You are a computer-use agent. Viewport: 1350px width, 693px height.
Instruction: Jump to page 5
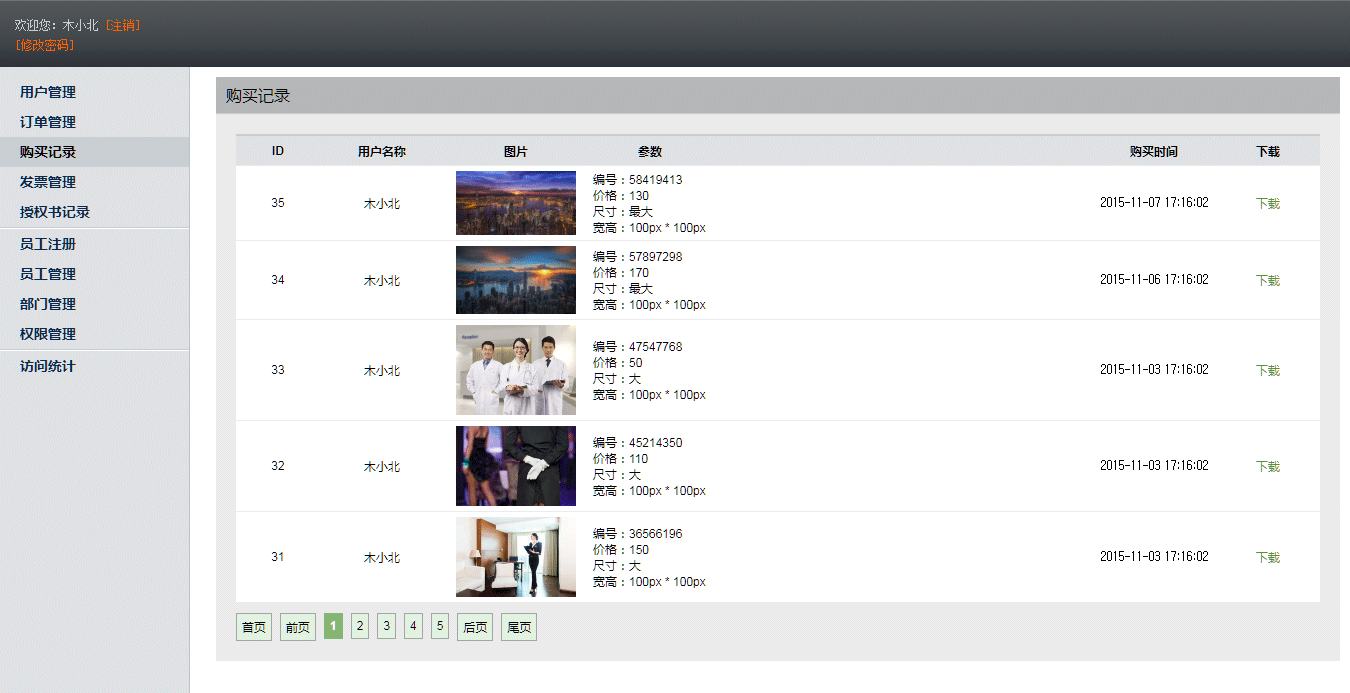click(x=440, y=626)
